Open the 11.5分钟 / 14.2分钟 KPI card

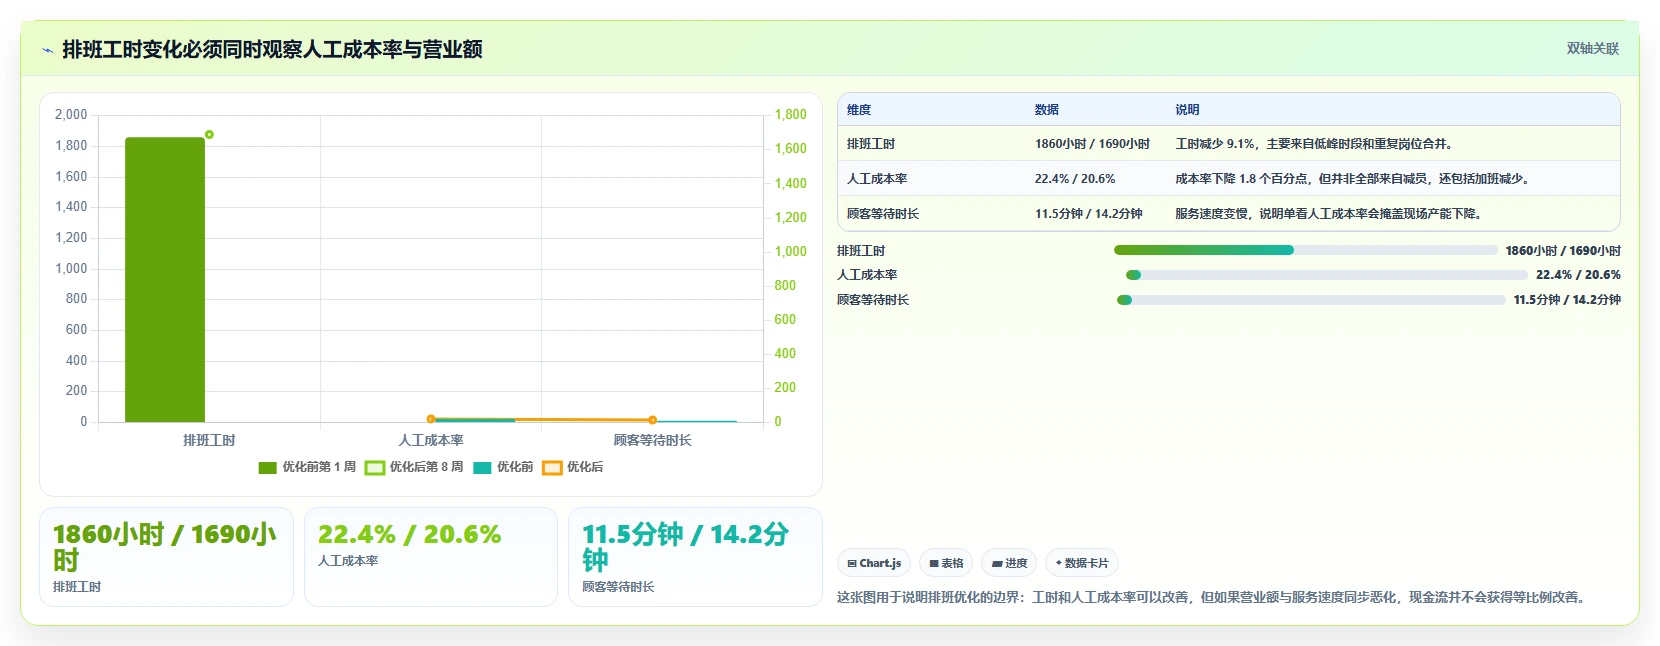695,557
